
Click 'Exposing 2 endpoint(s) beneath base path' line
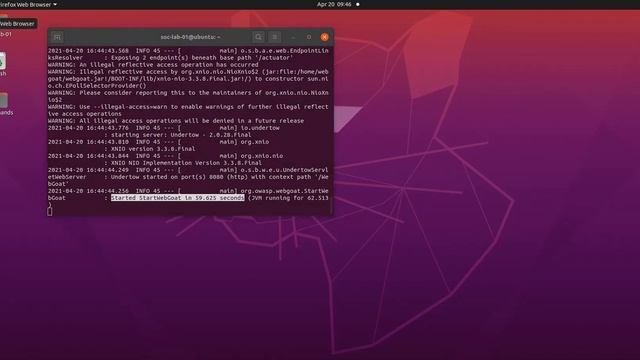tap(202, 58)
